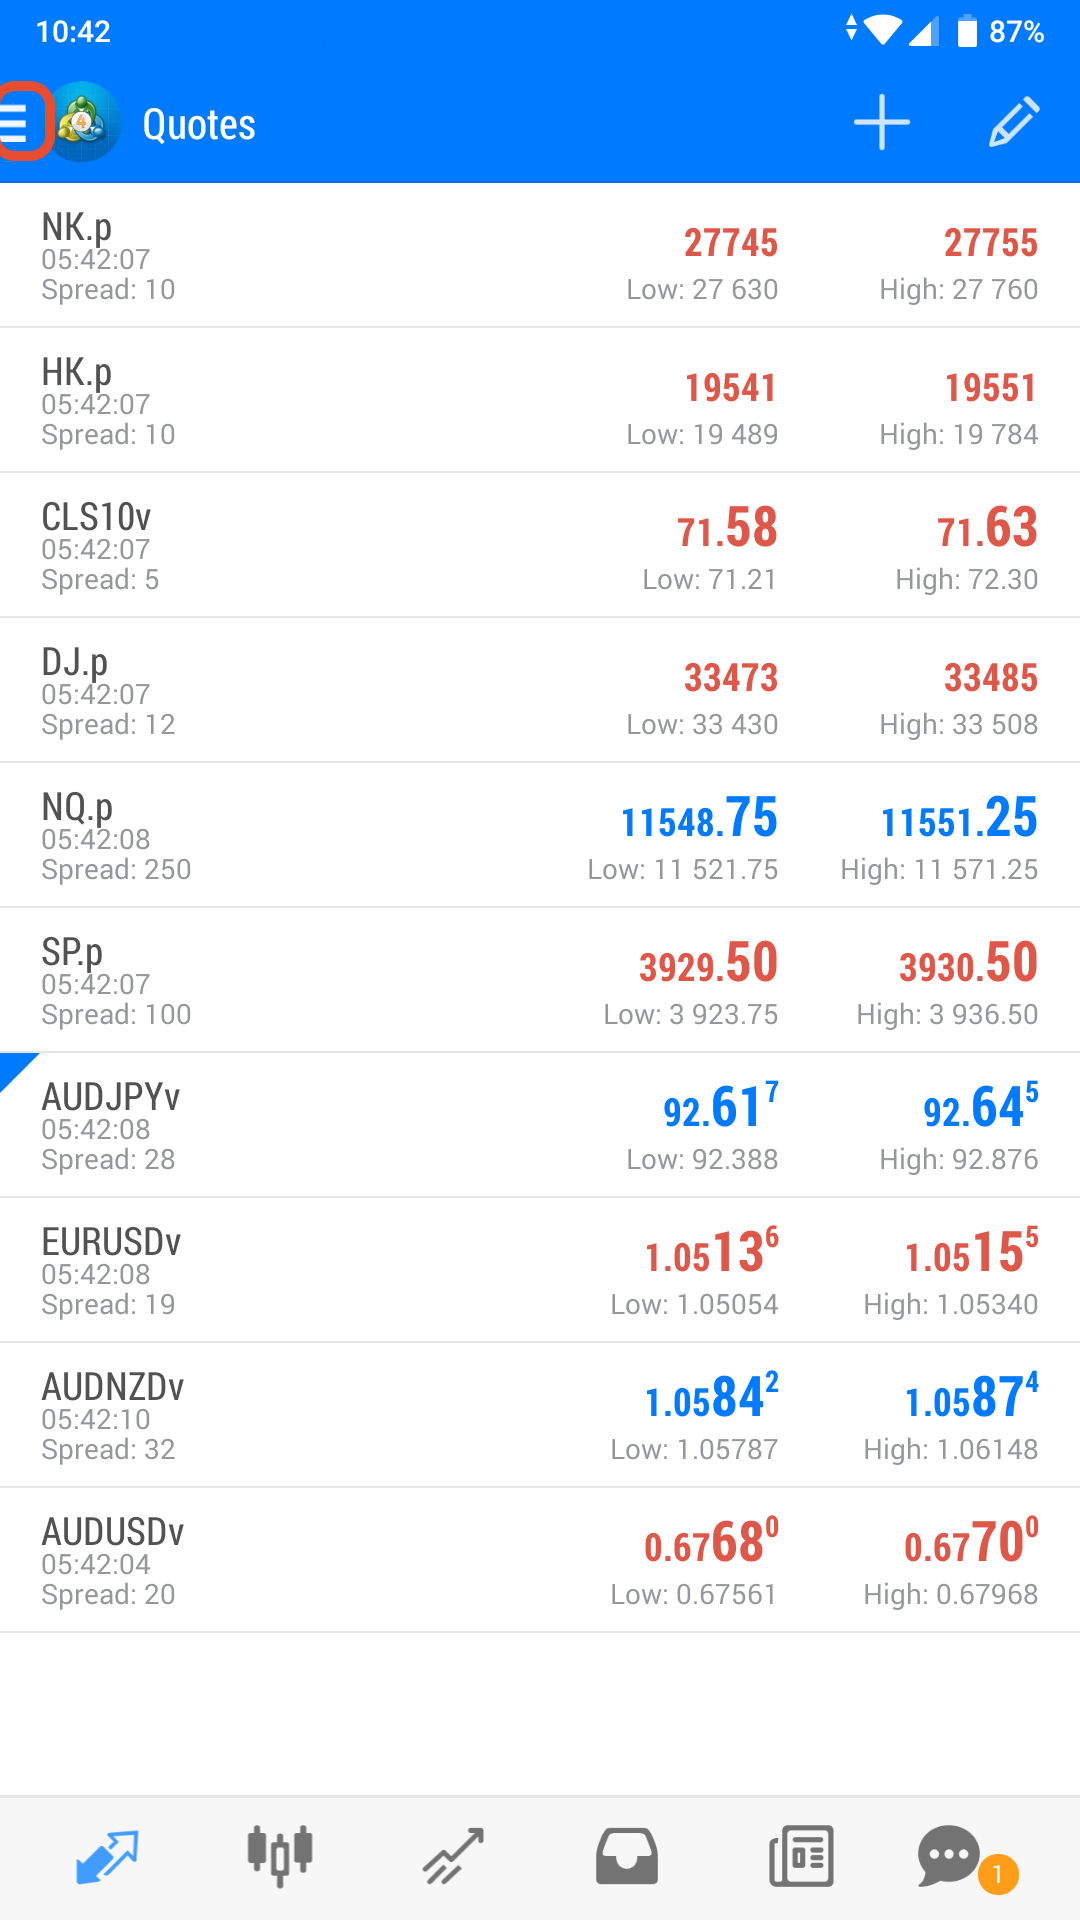This screenshot has height=1920, width=1080.
Task: Open the Trade tab trend icon
Action: pos(453,1857)
